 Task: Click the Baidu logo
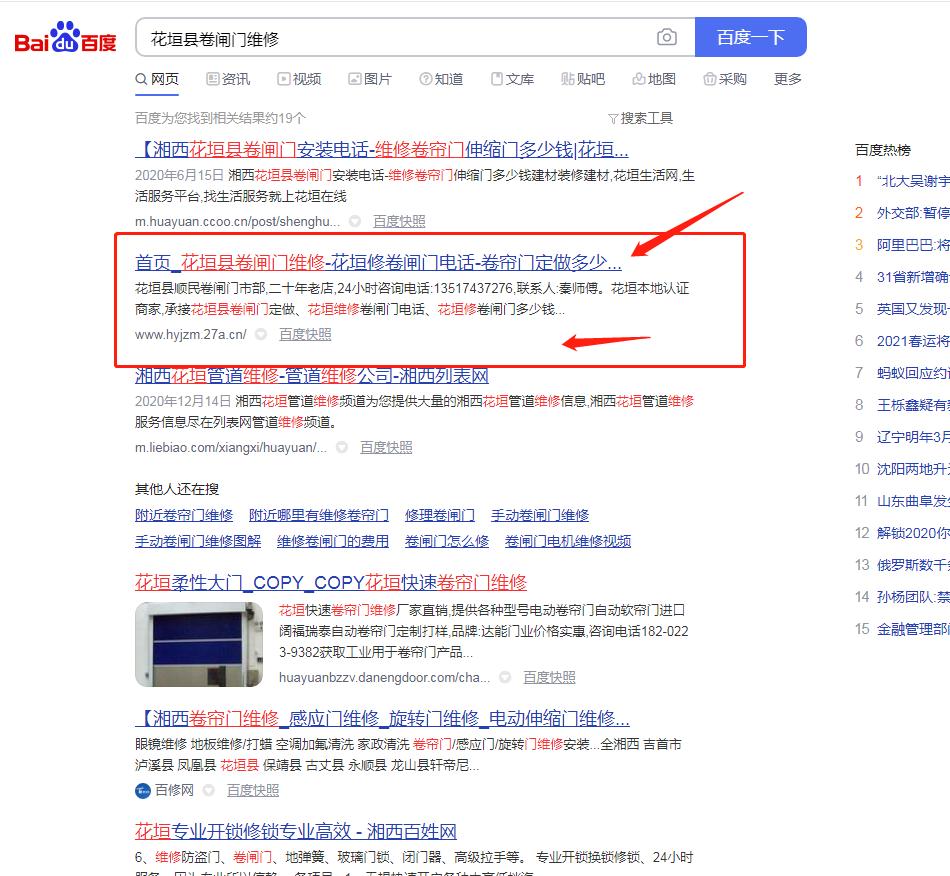tap(65, 38)
